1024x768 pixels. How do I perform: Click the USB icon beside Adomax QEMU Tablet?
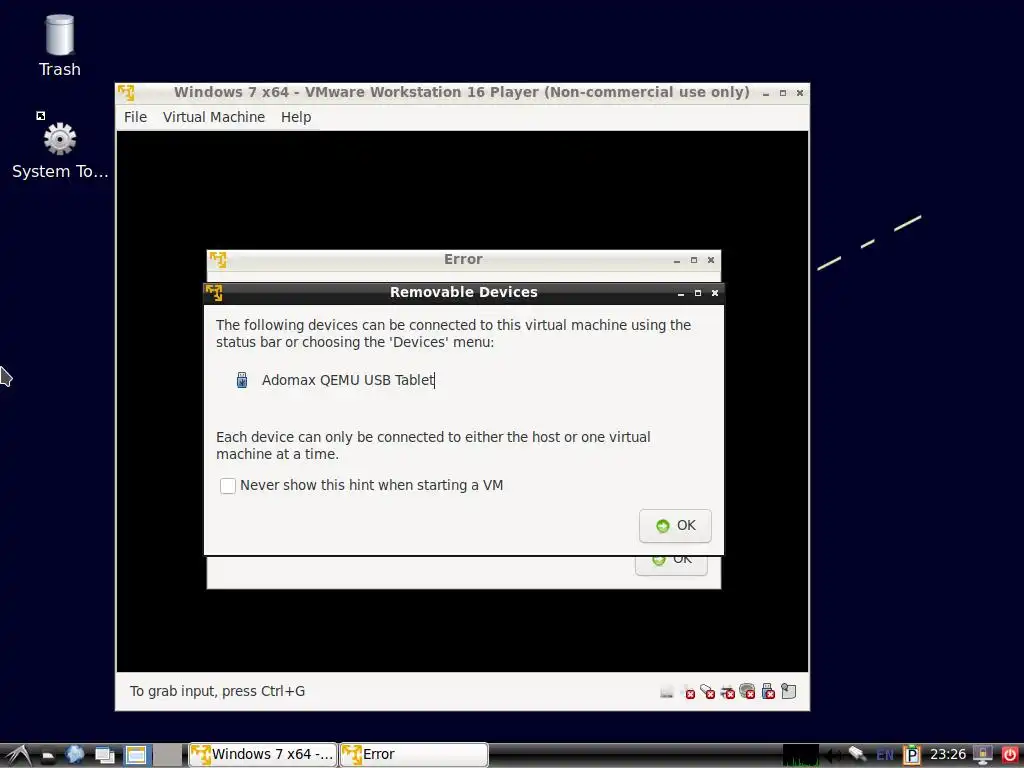[242, 380]
